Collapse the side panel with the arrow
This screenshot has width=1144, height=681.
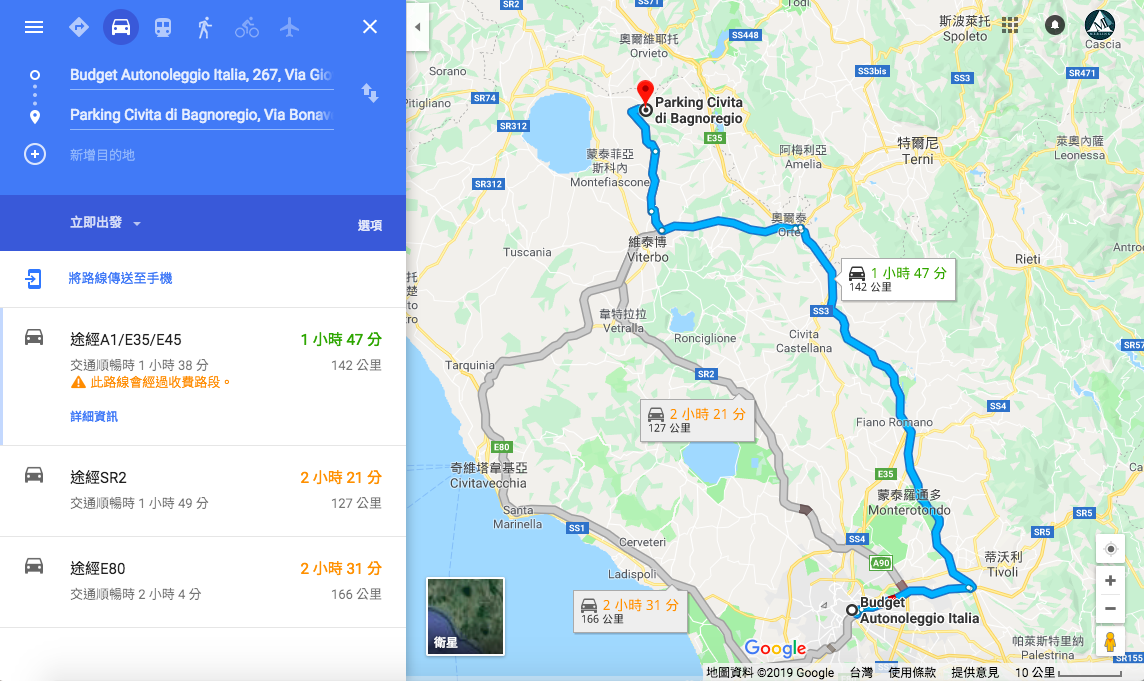(417, 27)
